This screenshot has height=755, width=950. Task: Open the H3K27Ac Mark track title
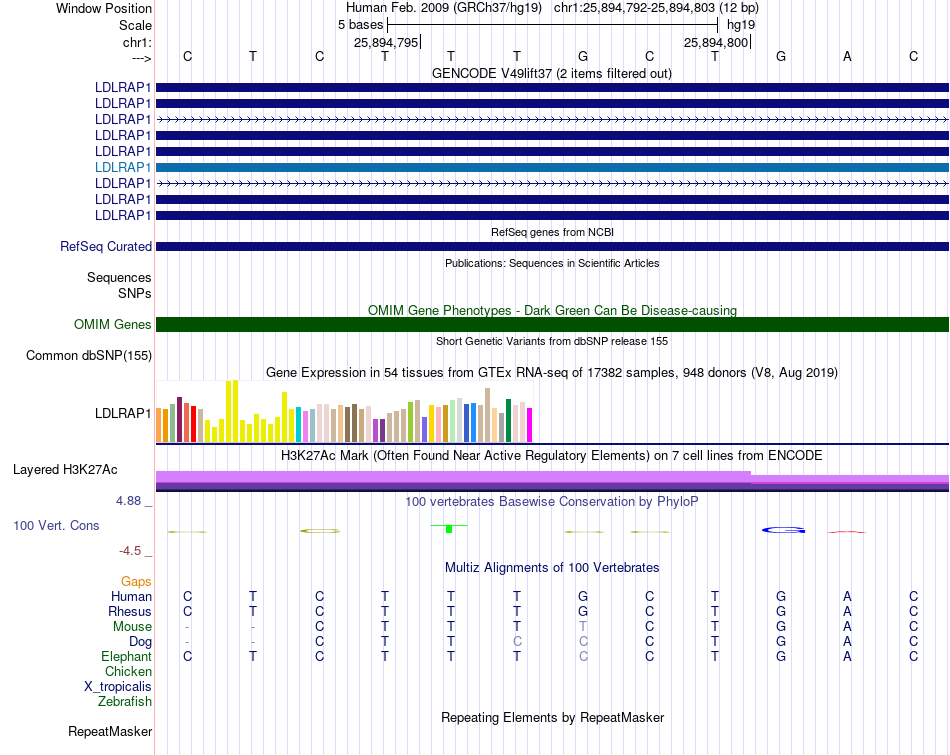(552, 456)
